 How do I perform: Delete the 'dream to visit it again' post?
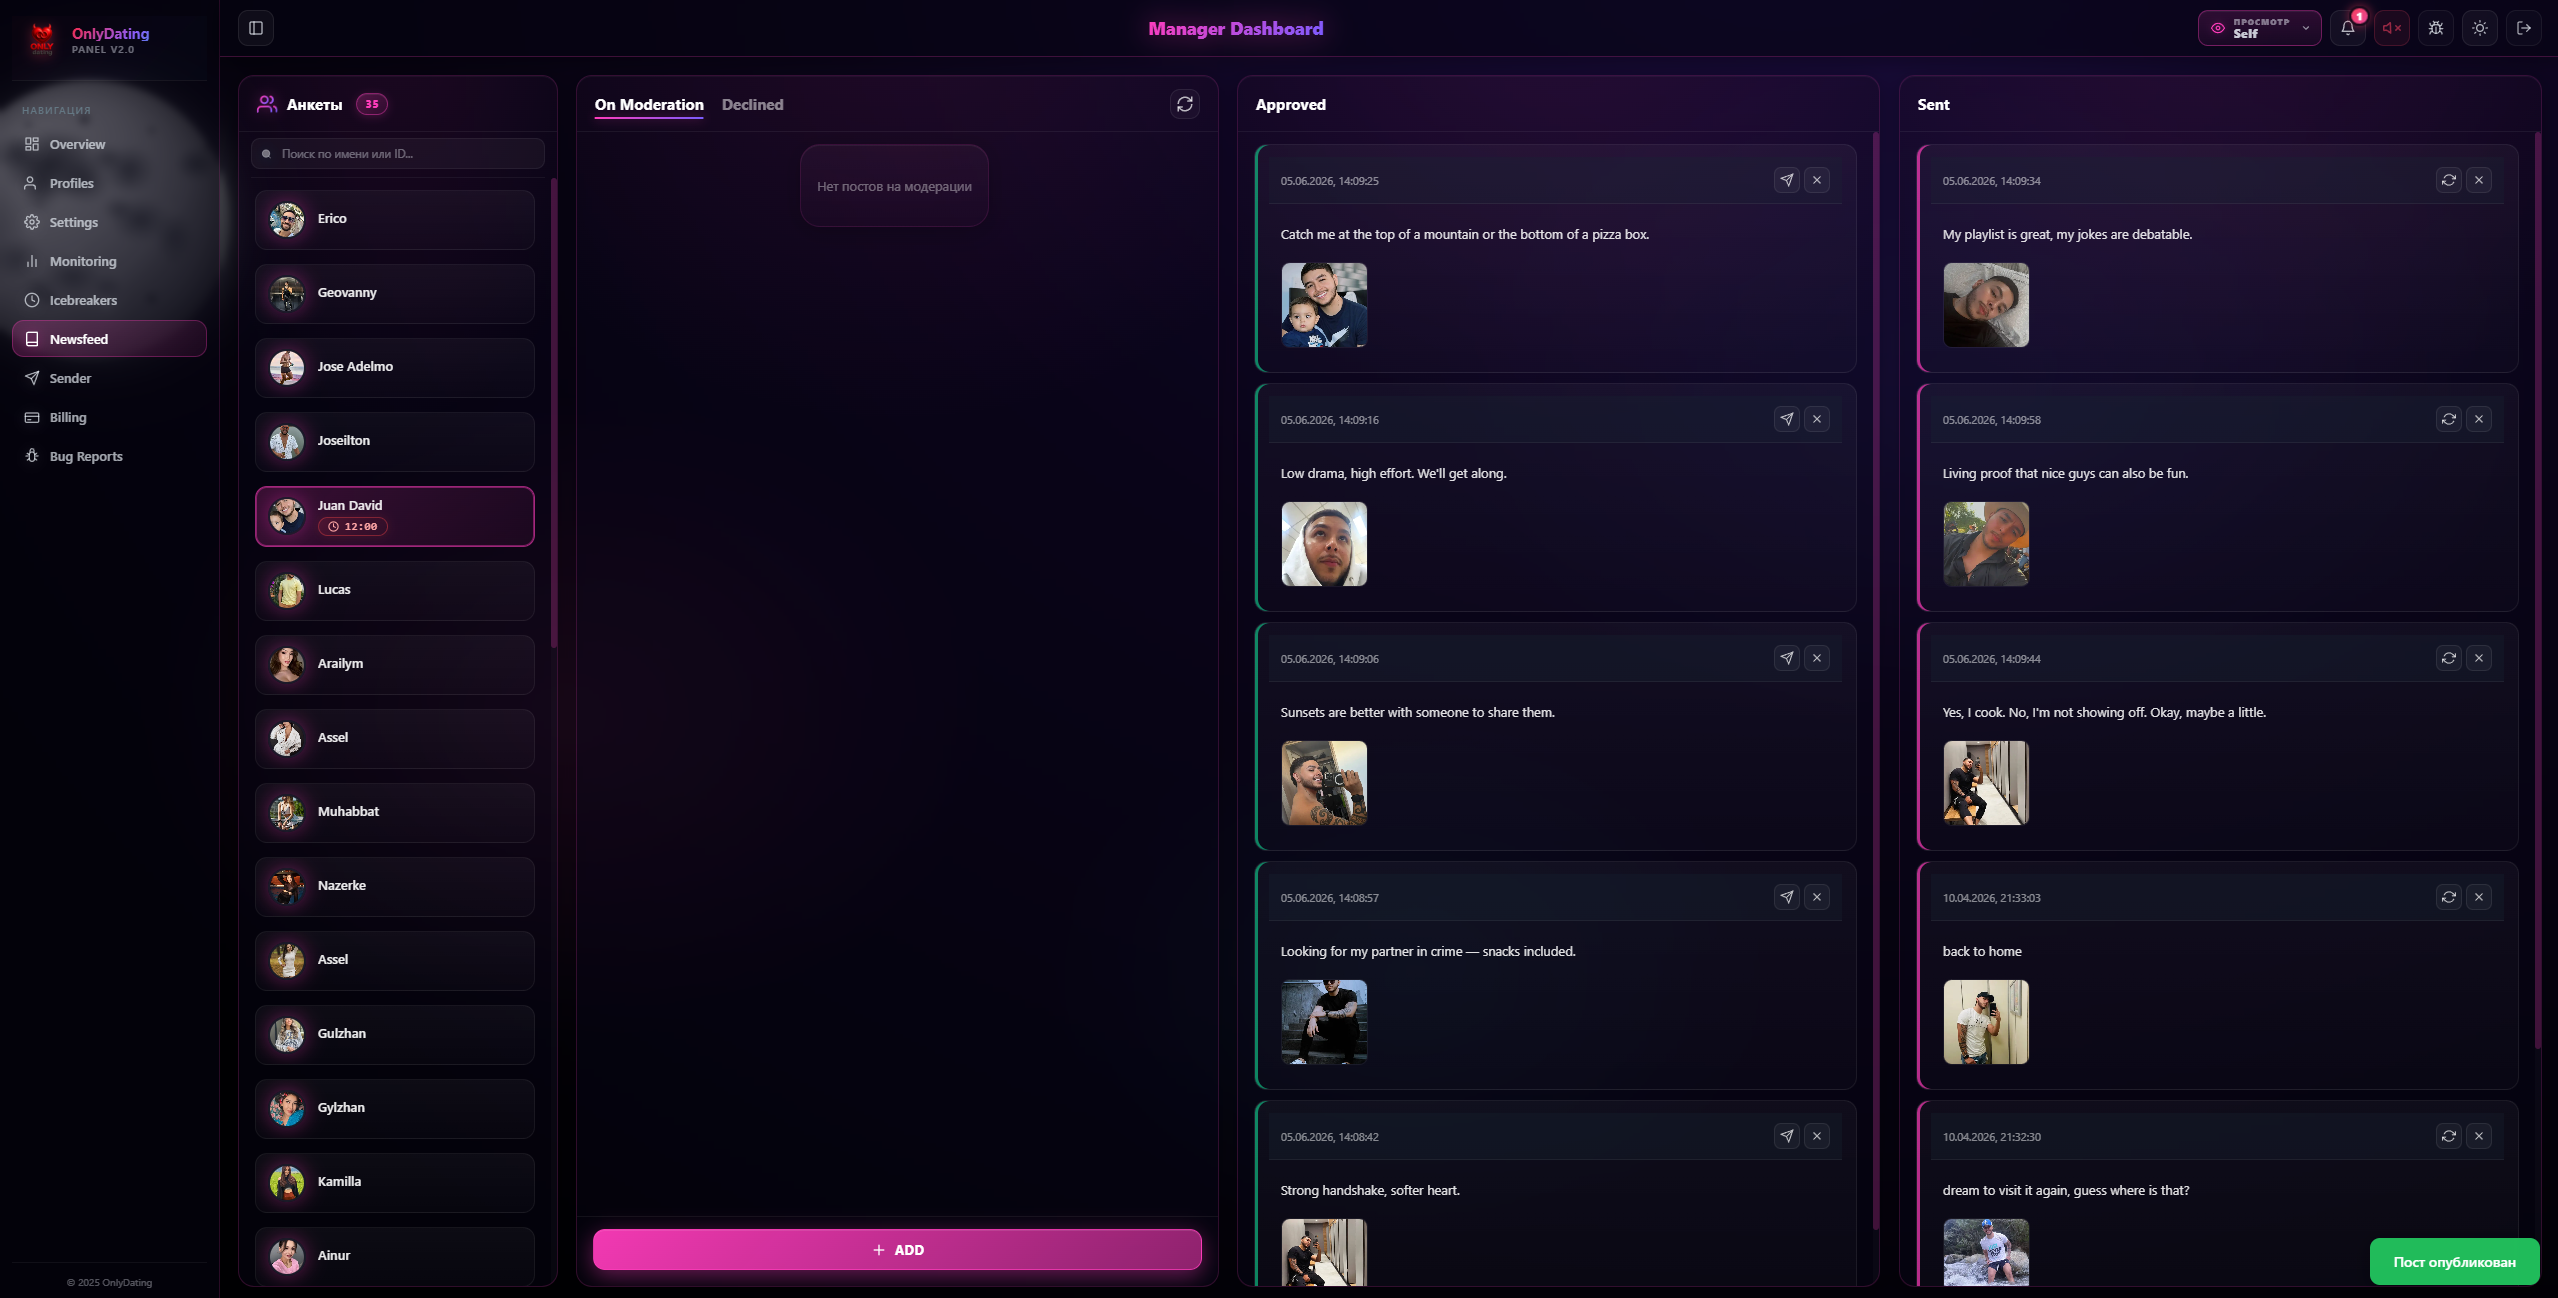coord(2478,1136)
